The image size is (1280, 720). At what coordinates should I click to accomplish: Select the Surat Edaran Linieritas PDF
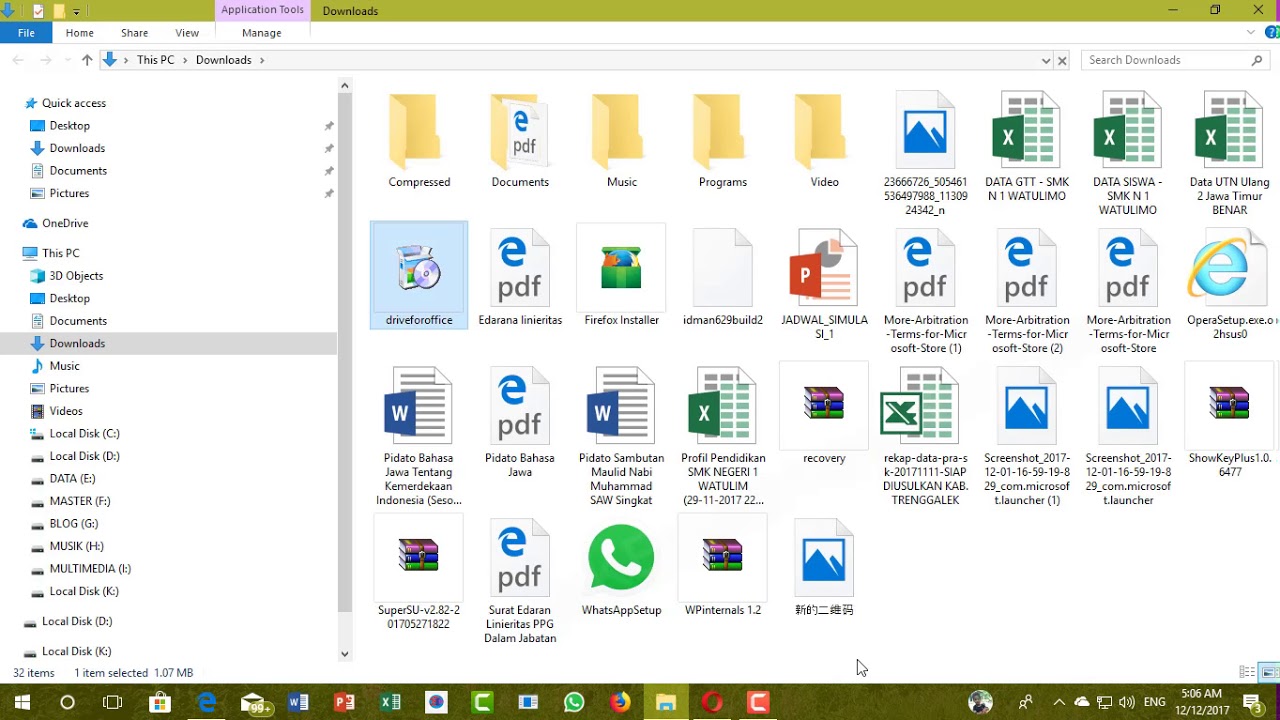tap(520, 581)
